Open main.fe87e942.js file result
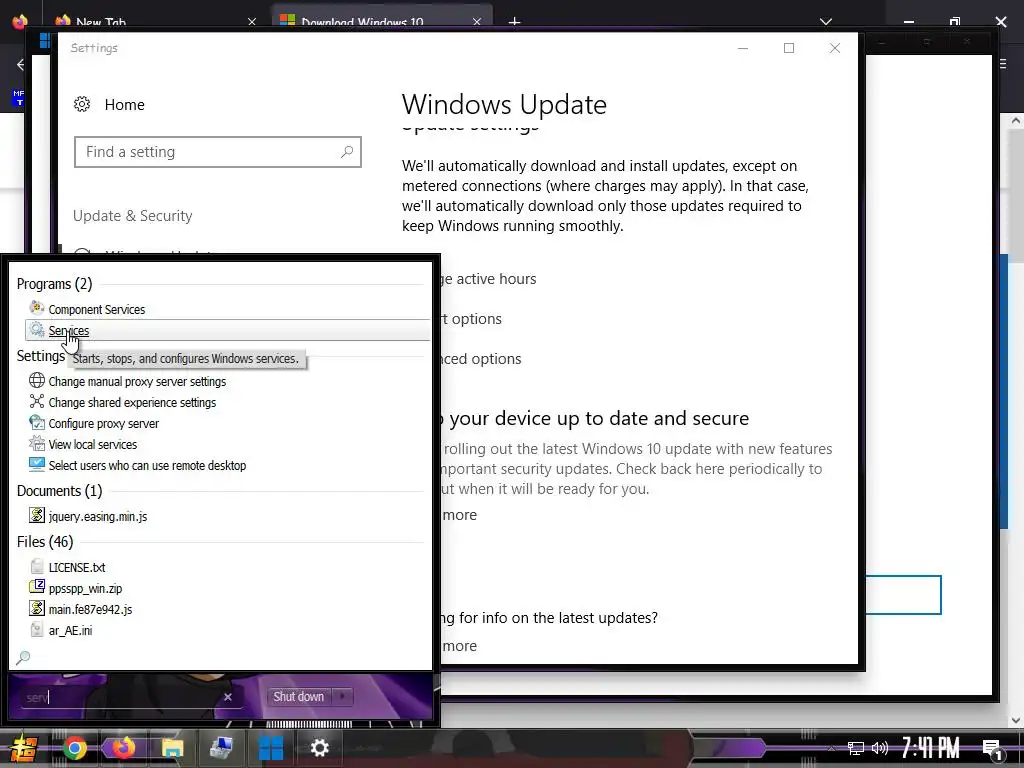This screenshot has height=768, width=1024. [90, 609]
